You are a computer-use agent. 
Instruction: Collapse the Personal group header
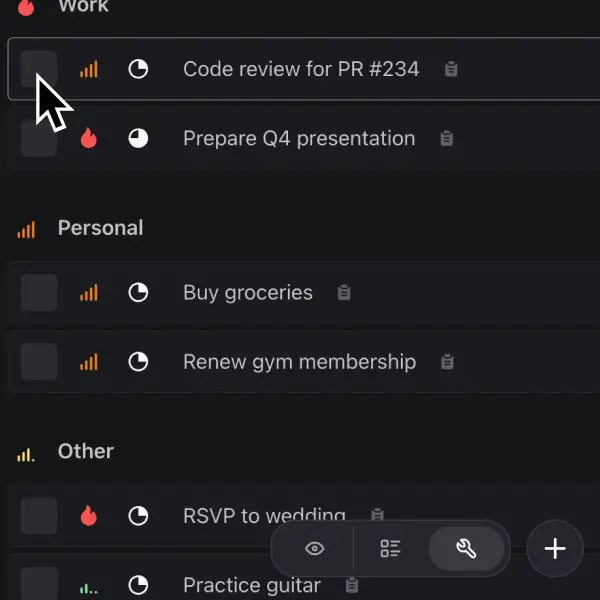pos(100,228)
